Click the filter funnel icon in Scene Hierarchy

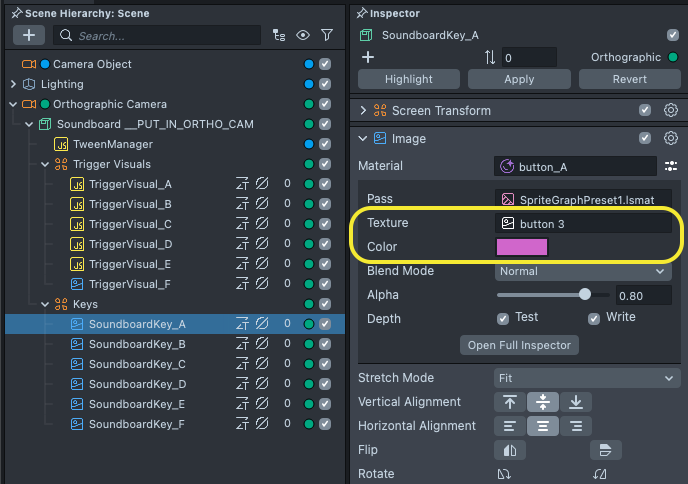pos(327,35)
